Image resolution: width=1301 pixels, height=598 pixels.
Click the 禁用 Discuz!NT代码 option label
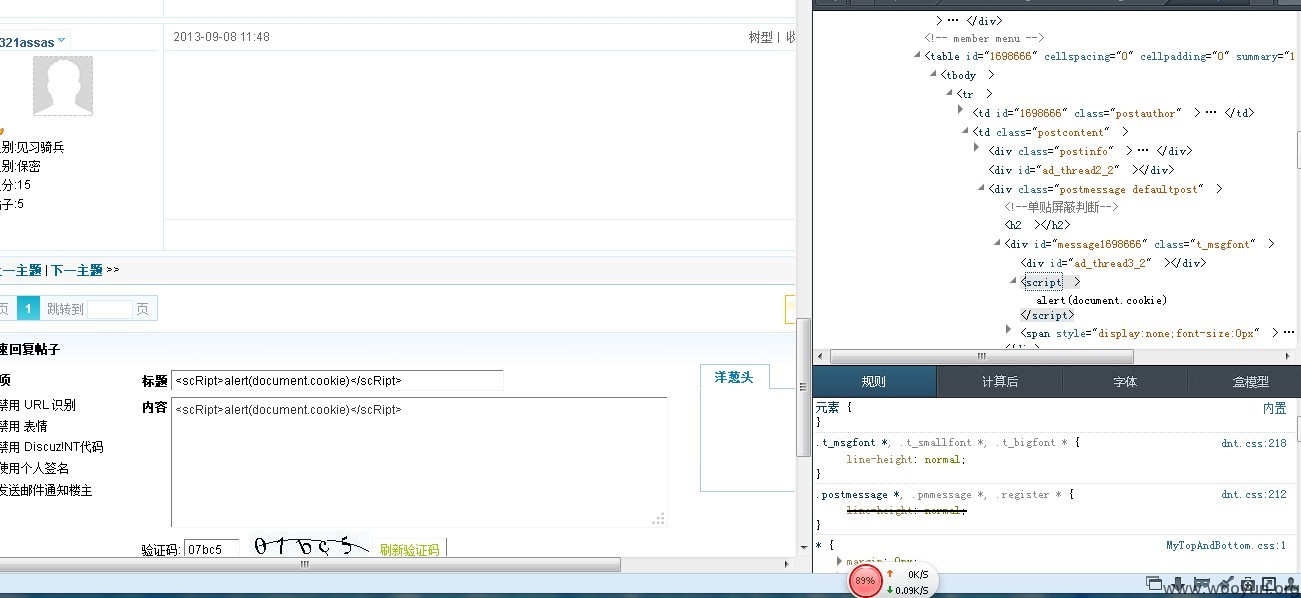pos(51,447)
